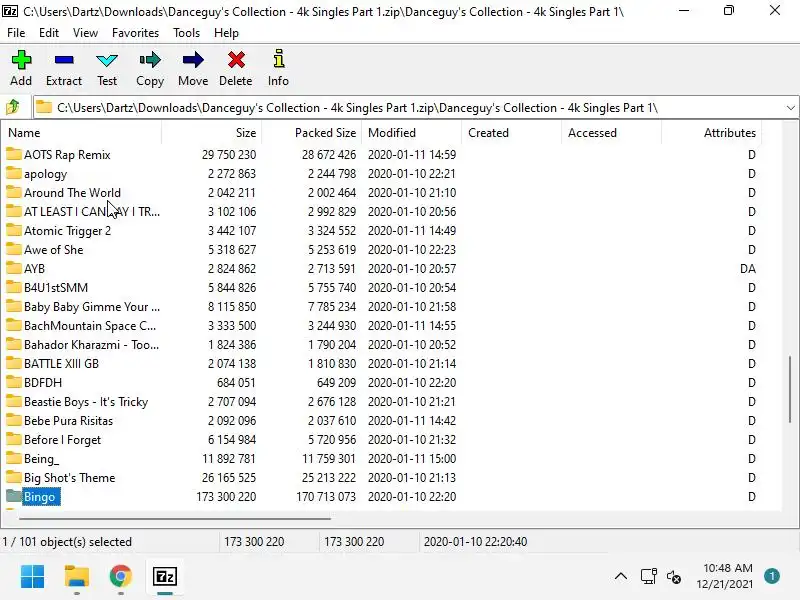Show hidden system tray icons
The image size is (800, 600).
coord(620,577)
